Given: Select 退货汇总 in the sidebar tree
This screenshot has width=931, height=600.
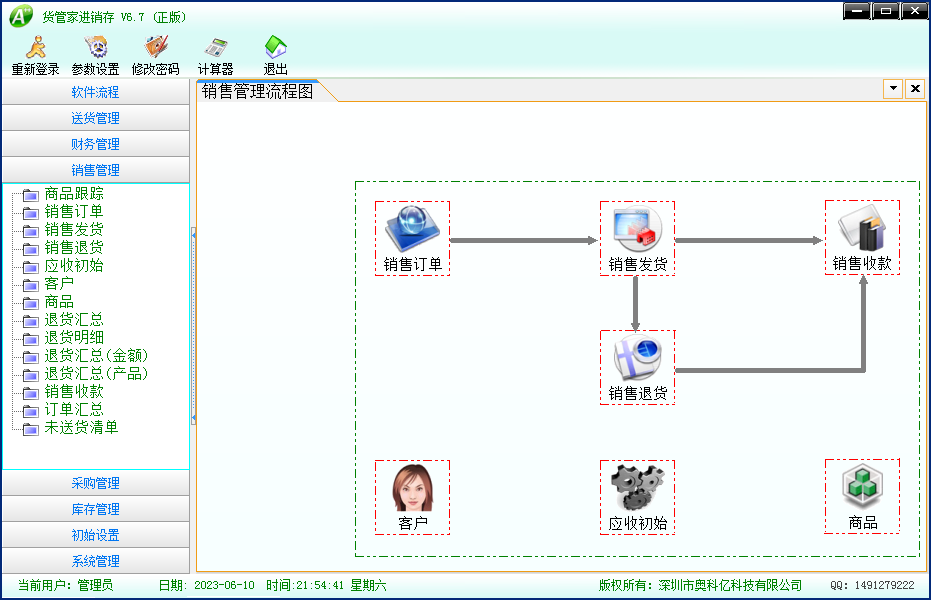Looking at the screenshot, I should pyautogui.click(x=74, y=320).
